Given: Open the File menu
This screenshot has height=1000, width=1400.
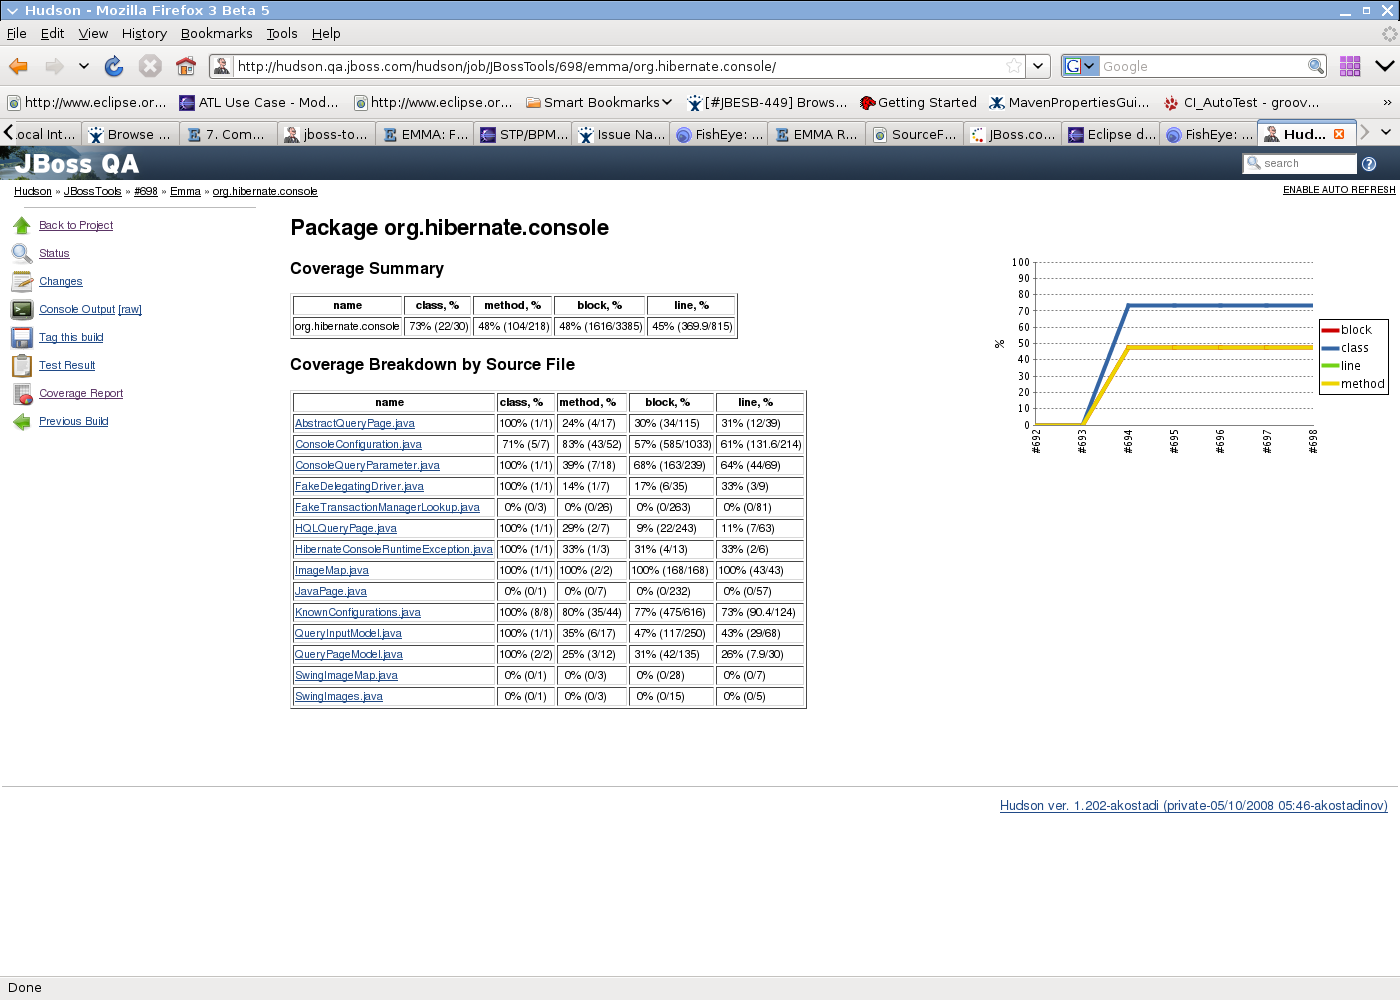Looking at the screenshot, I should coord(17,33).
